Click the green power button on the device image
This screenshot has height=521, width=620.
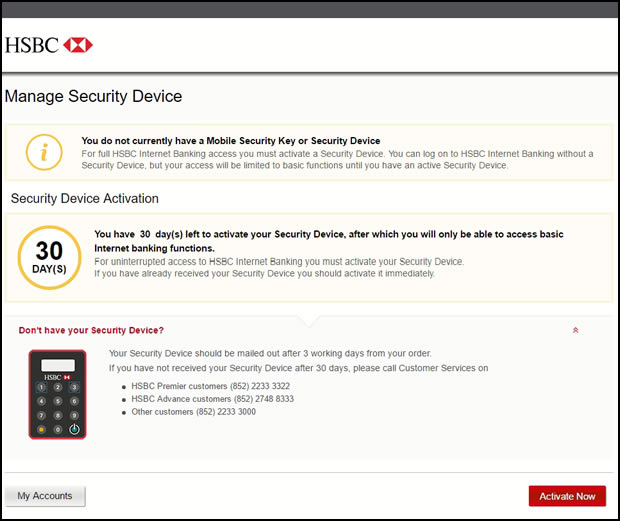tap(73, 429)
